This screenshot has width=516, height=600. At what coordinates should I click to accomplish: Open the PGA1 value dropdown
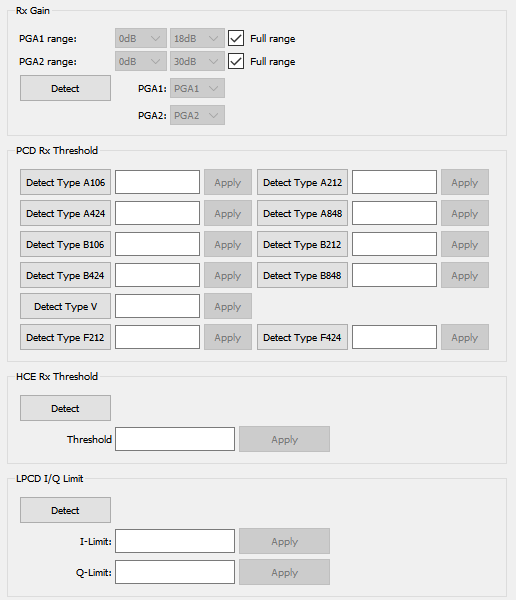197,88
